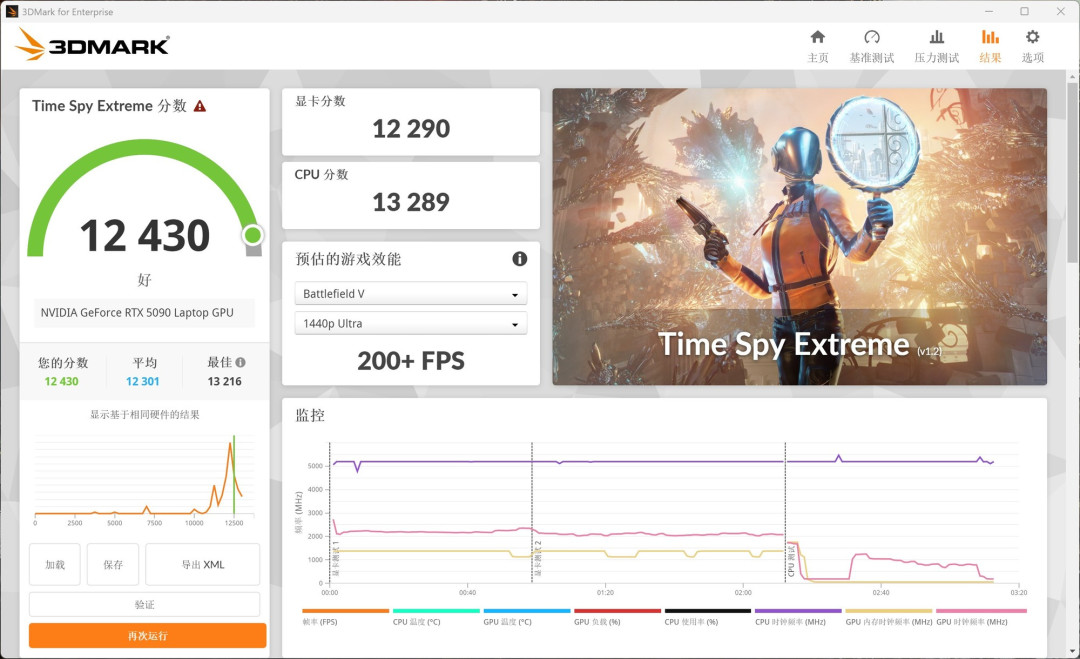Click the 好 rating under the score

pos(145,280)
